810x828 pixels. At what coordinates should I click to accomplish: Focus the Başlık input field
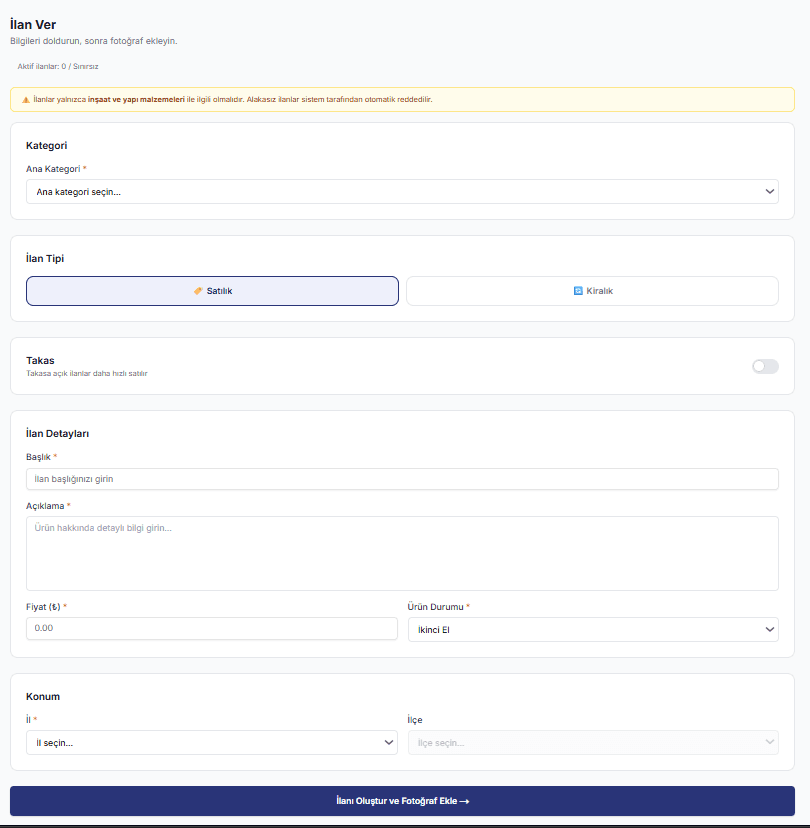402,479
